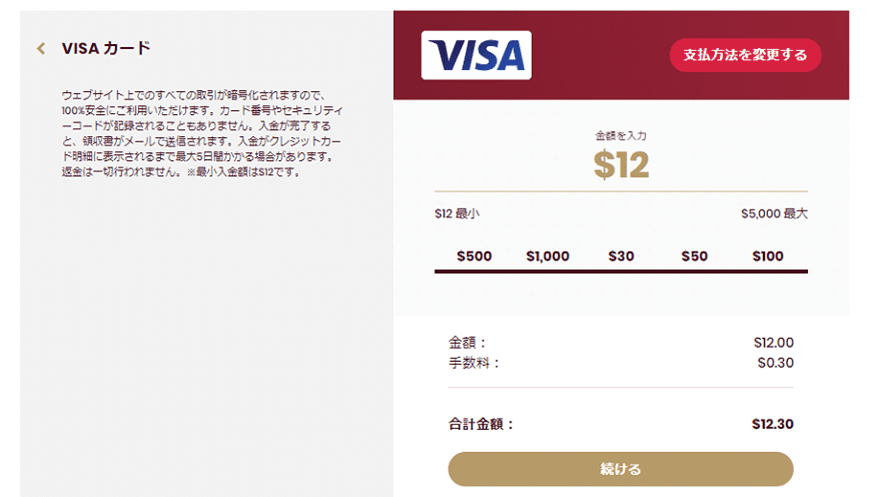The width and height of the screenshot is (880, 497).
Task: Click the $12 amount input field
Action: (x=621, y=165)
